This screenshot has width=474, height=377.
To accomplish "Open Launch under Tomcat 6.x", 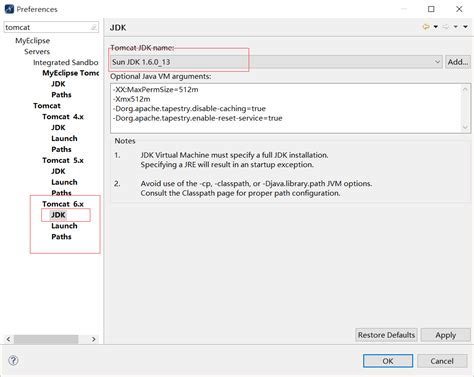I will tap(64, 226).
